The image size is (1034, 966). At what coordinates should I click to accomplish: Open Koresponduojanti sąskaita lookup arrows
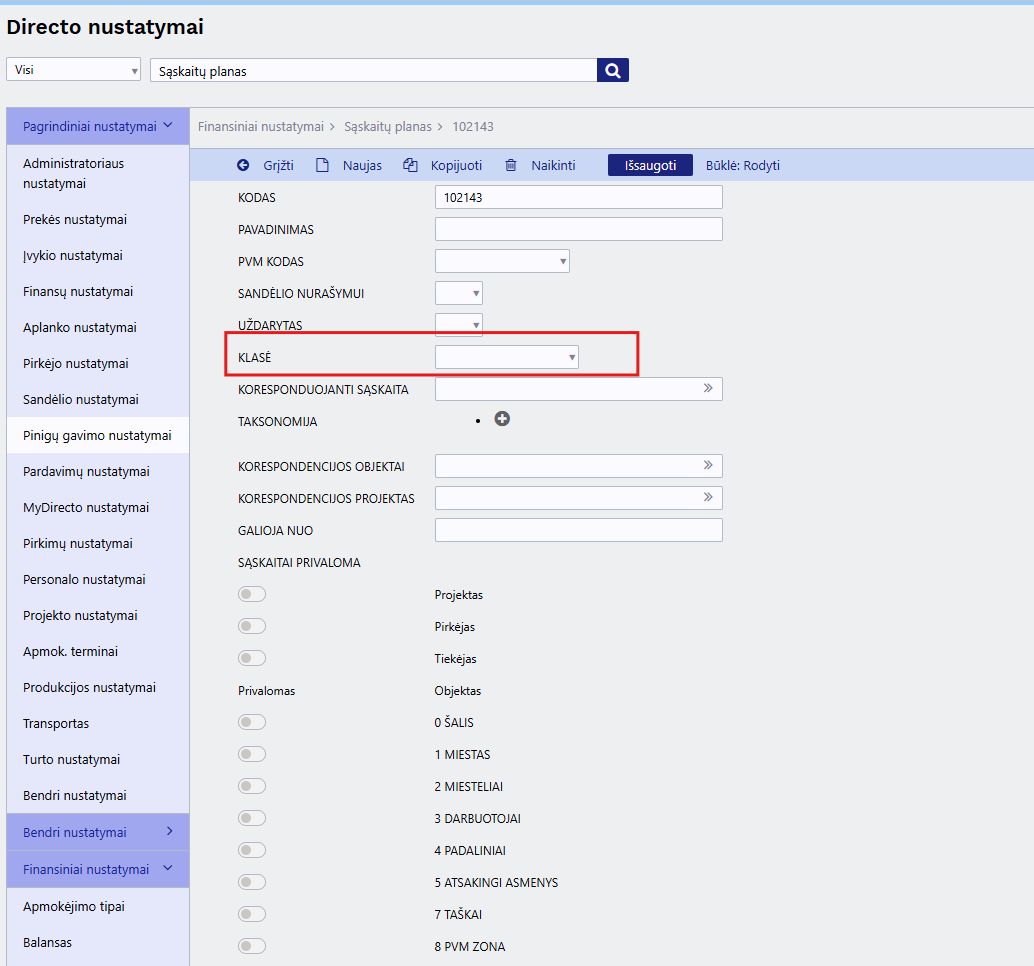708,388
